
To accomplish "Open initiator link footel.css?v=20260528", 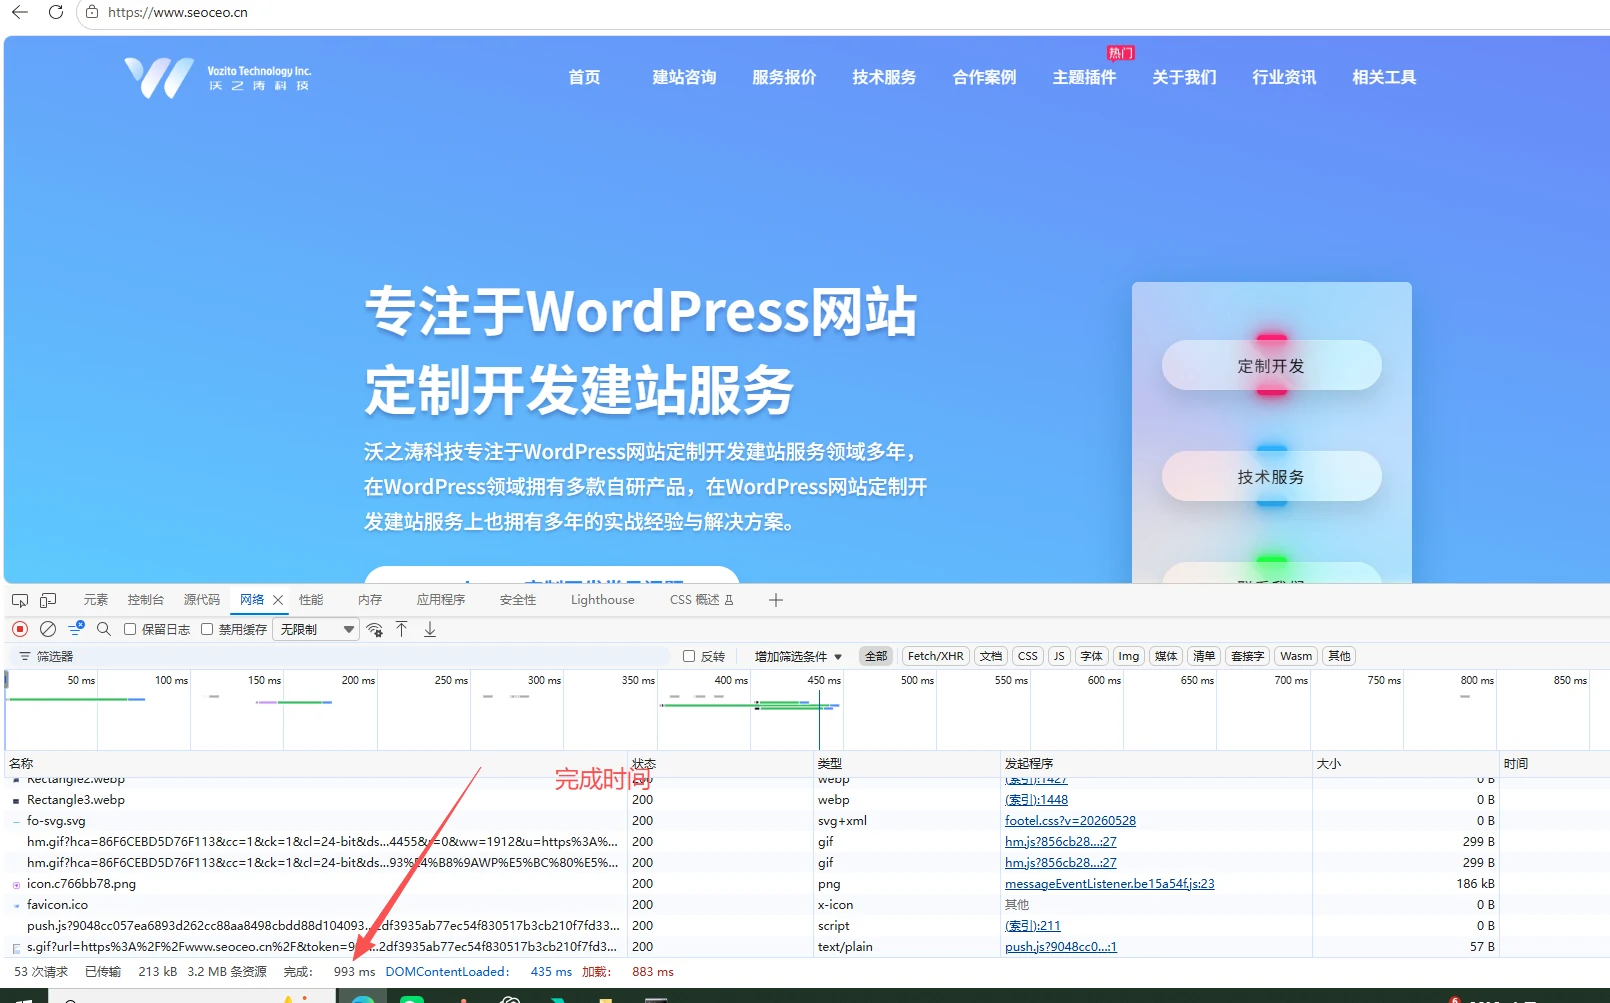I will pos(1070,821).
